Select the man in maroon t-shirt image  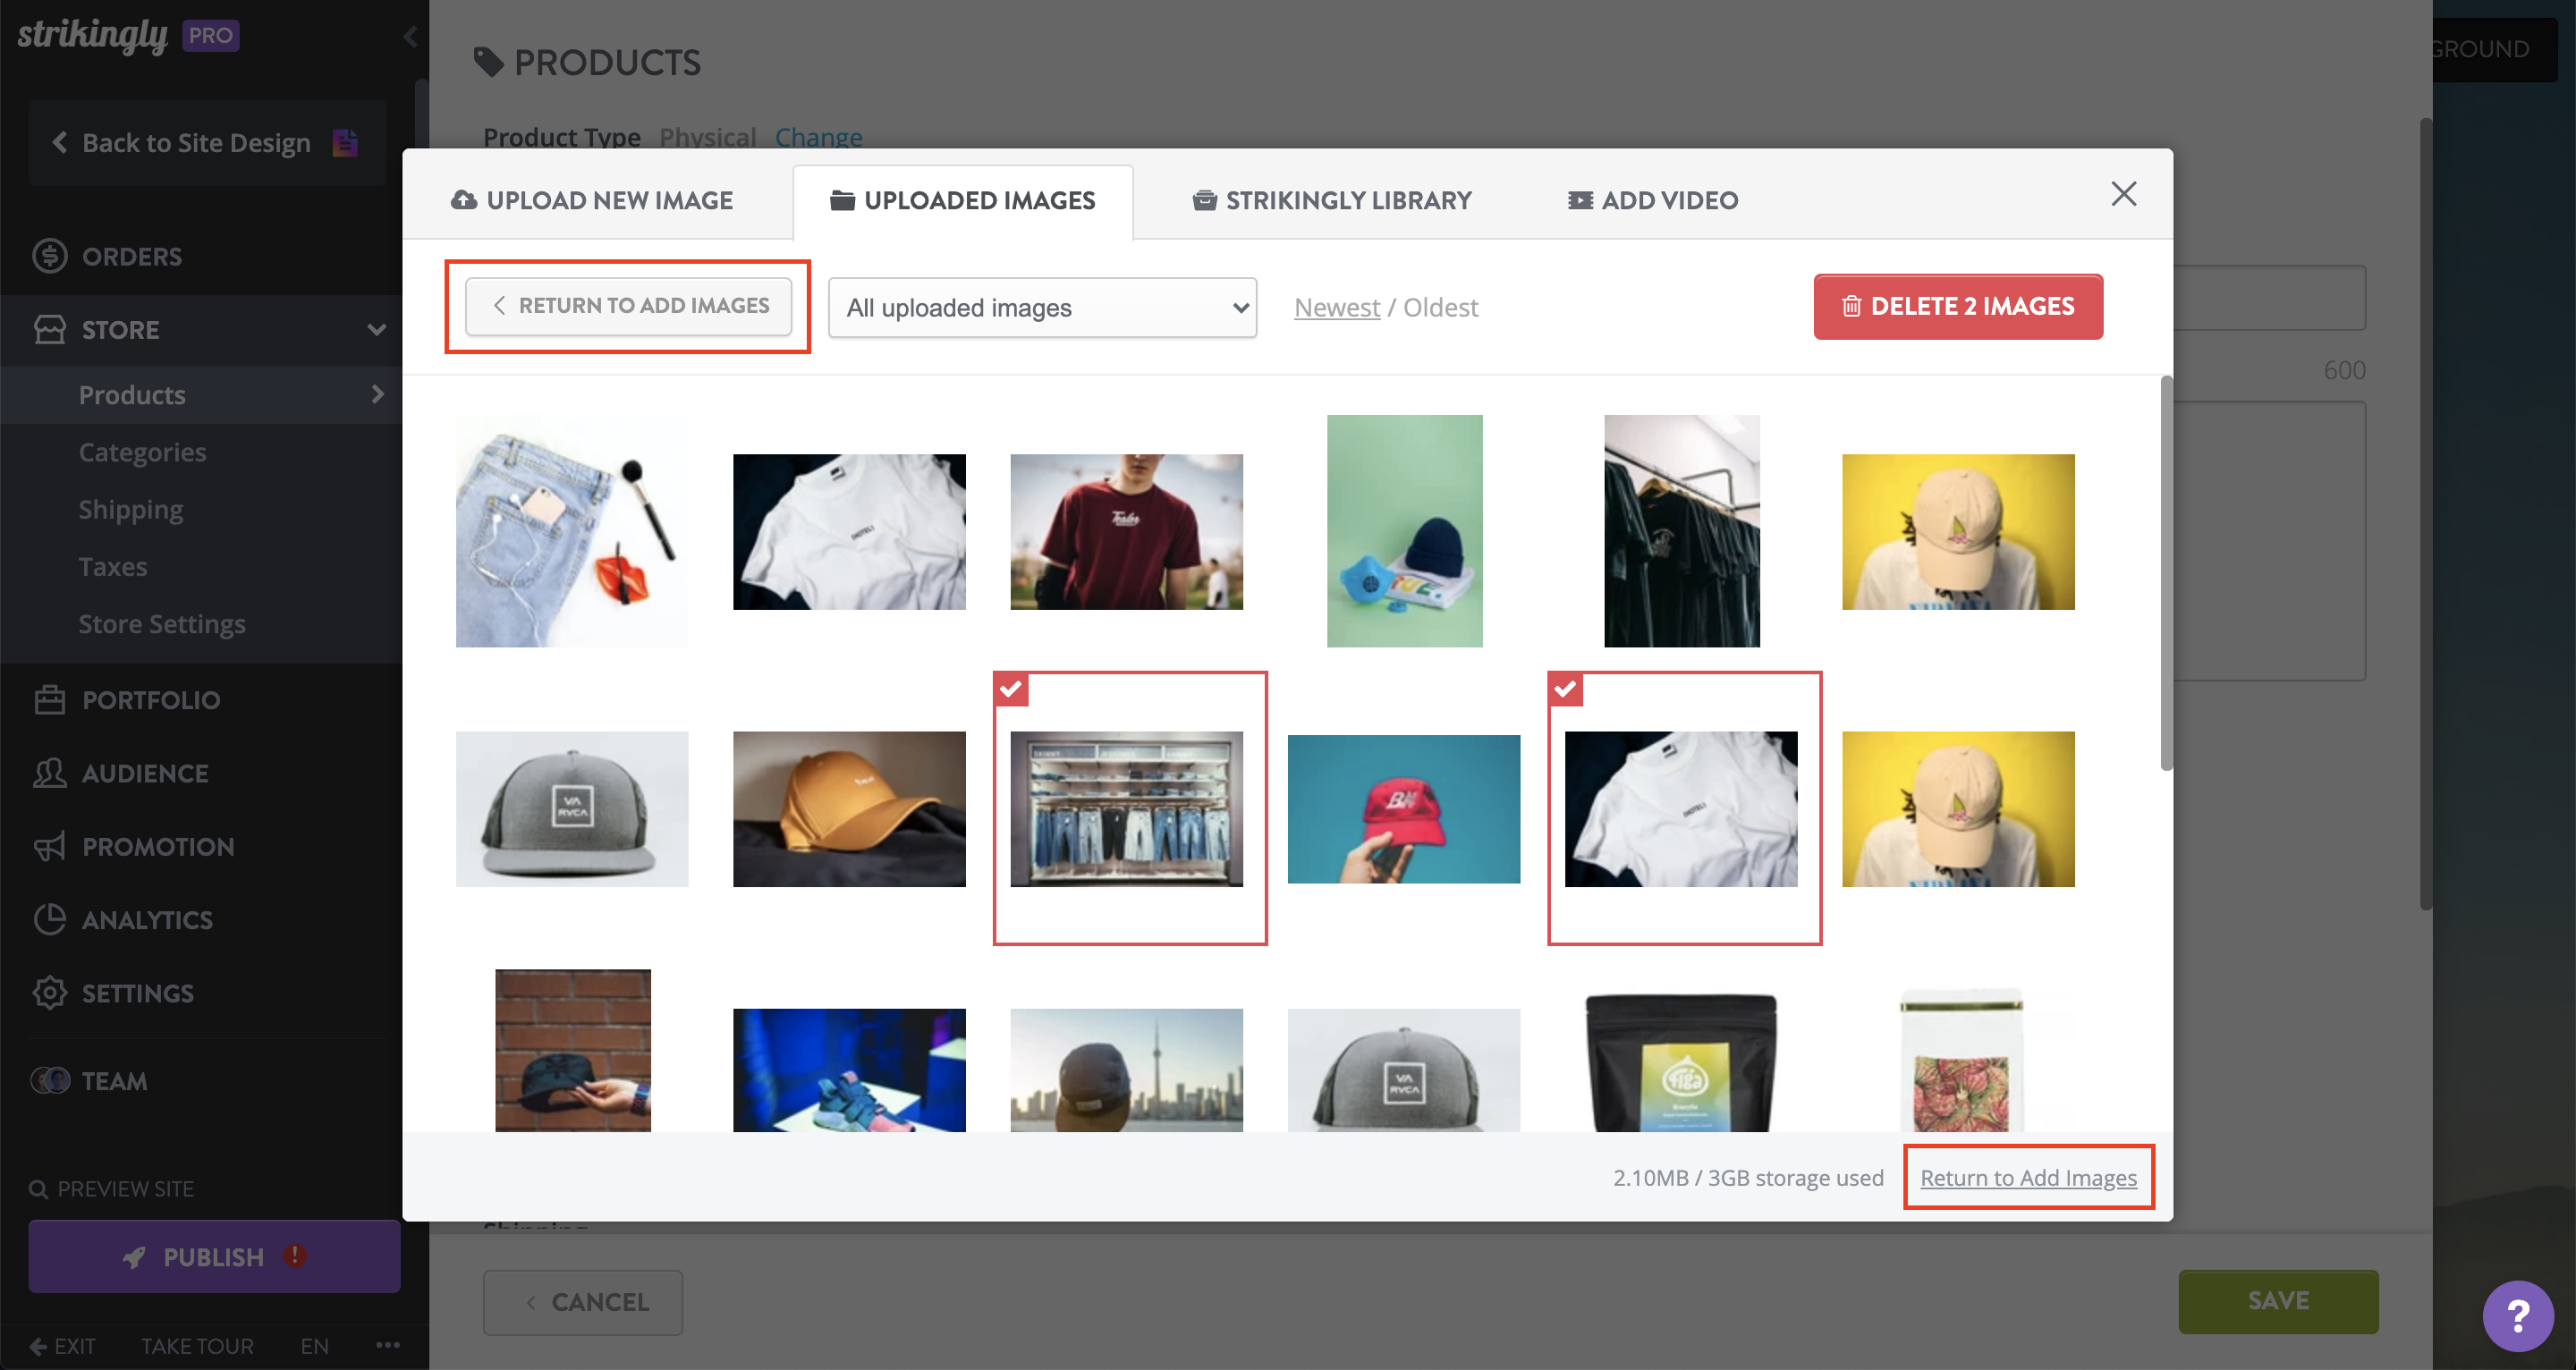[1127, 531]
